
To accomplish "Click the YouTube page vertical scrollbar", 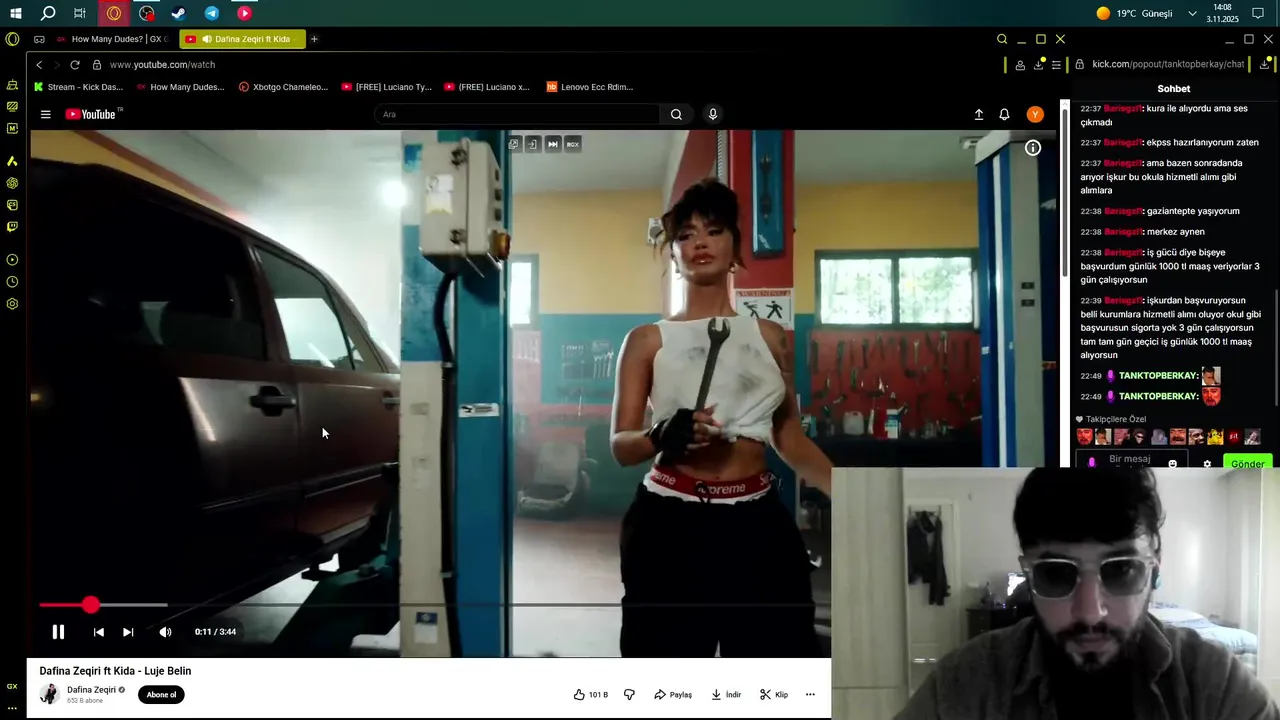I will pyautogui.click(x=1065, y=195).
